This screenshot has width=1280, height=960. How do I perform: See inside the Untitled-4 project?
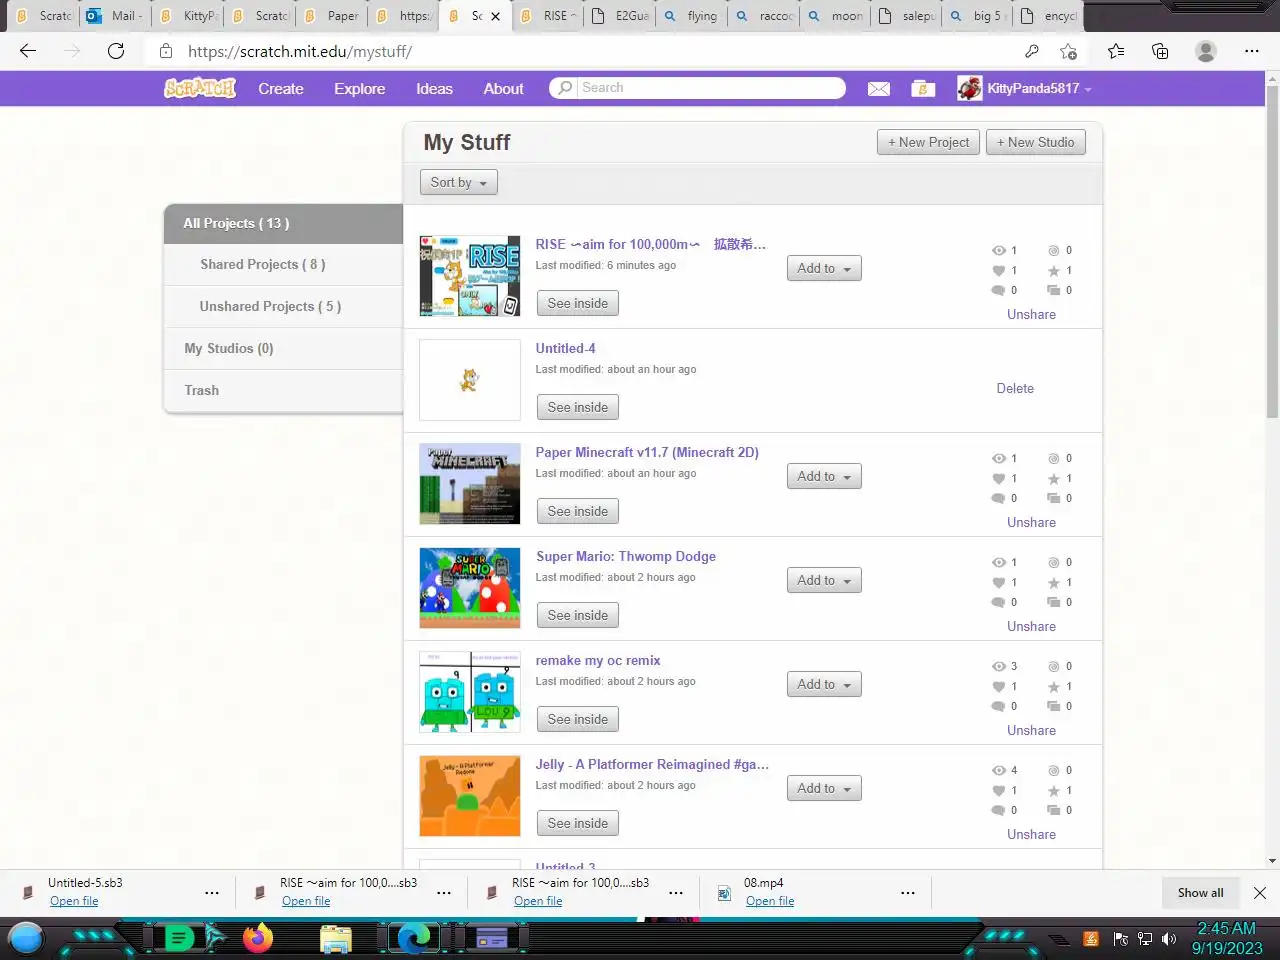[577, 407]
